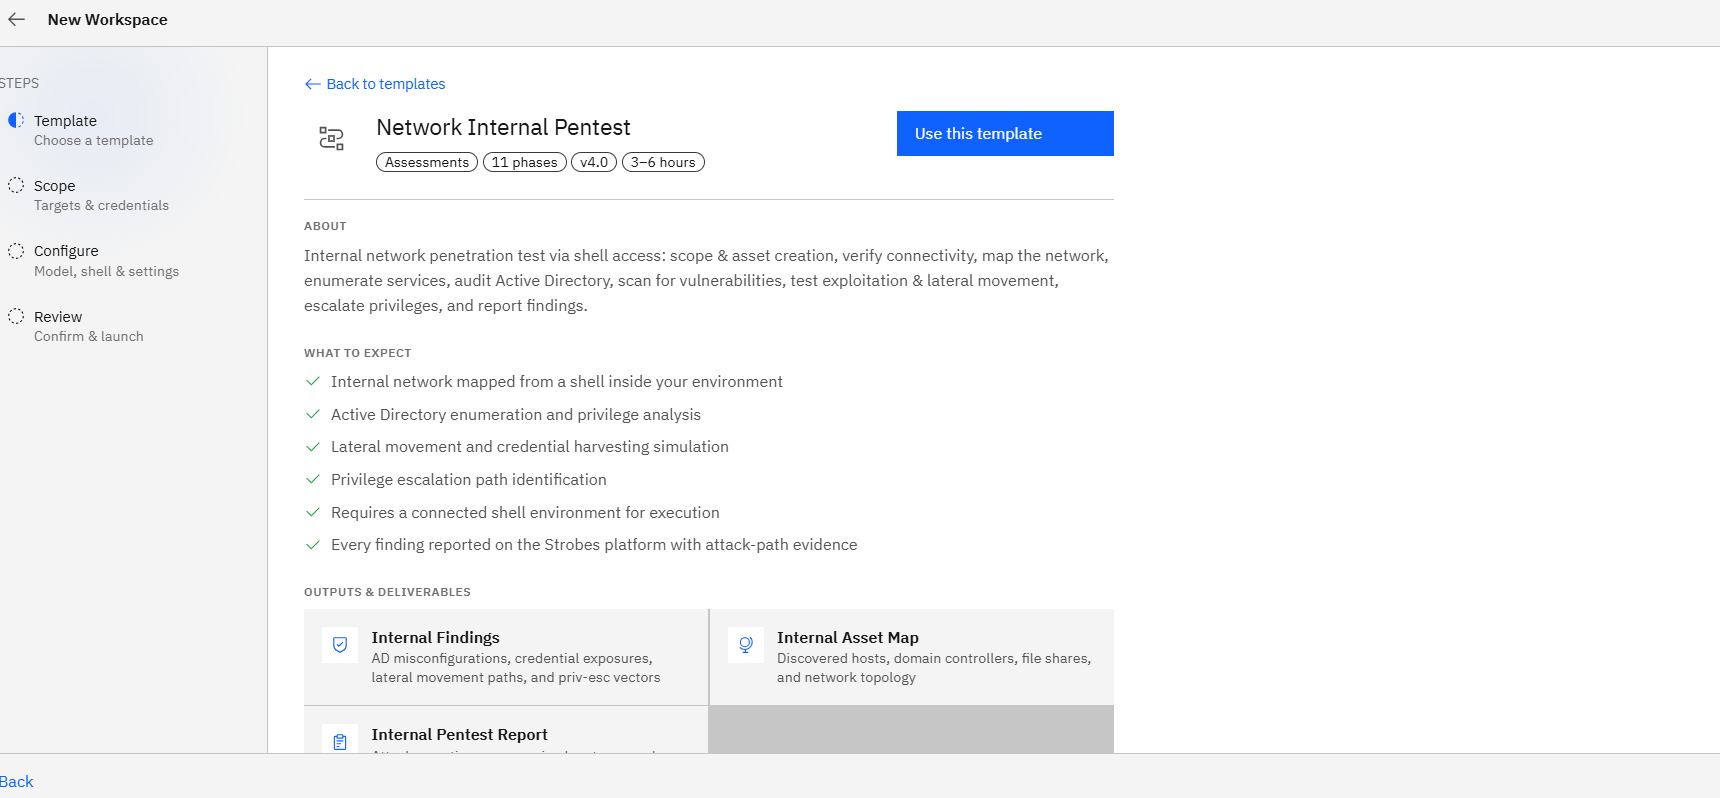Click the back arrow beside New Workspace
1720x798 pixels.
pos(16,19)
